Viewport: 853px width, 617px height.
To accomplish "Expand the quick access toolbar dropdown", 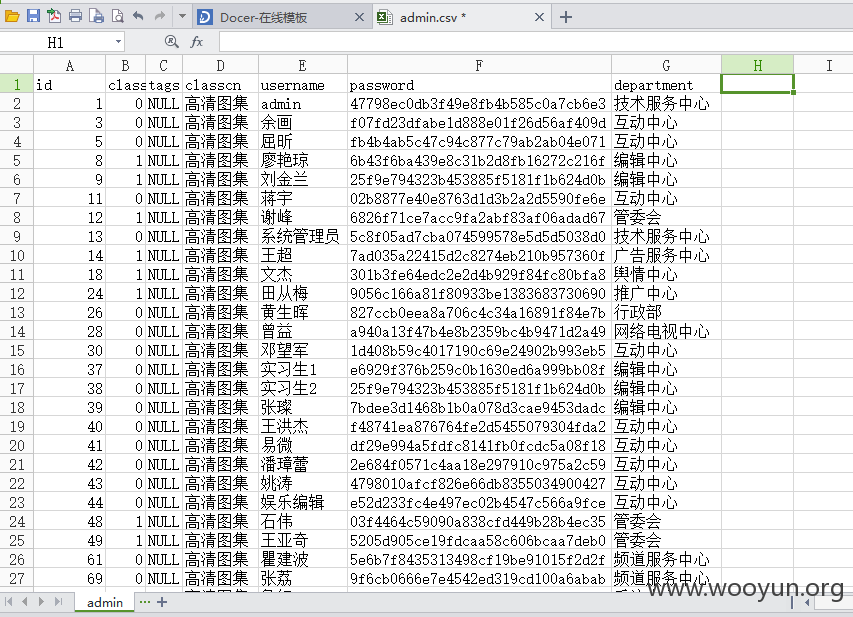I will [182, 16].
